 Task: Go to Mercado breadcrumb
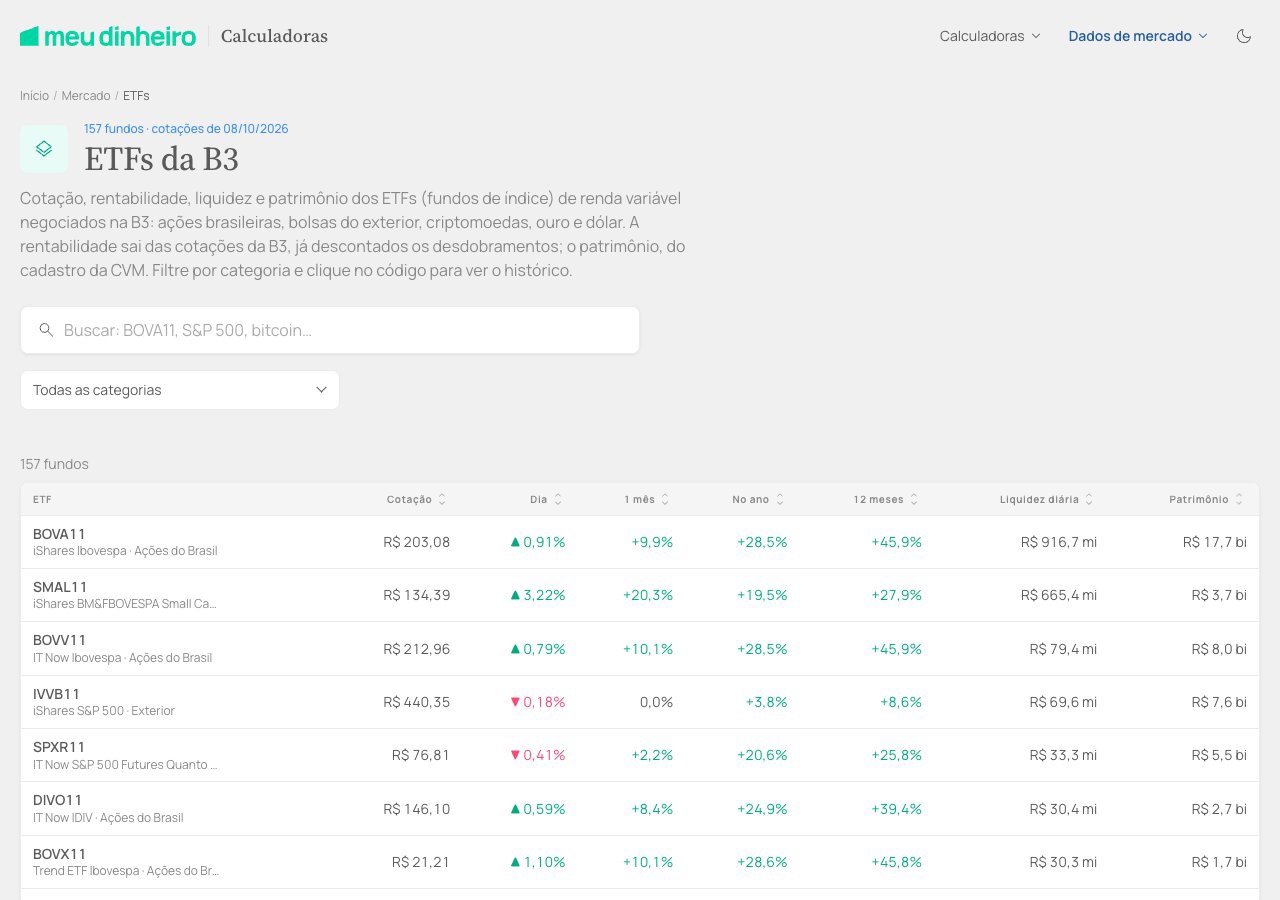coord(86,96)
